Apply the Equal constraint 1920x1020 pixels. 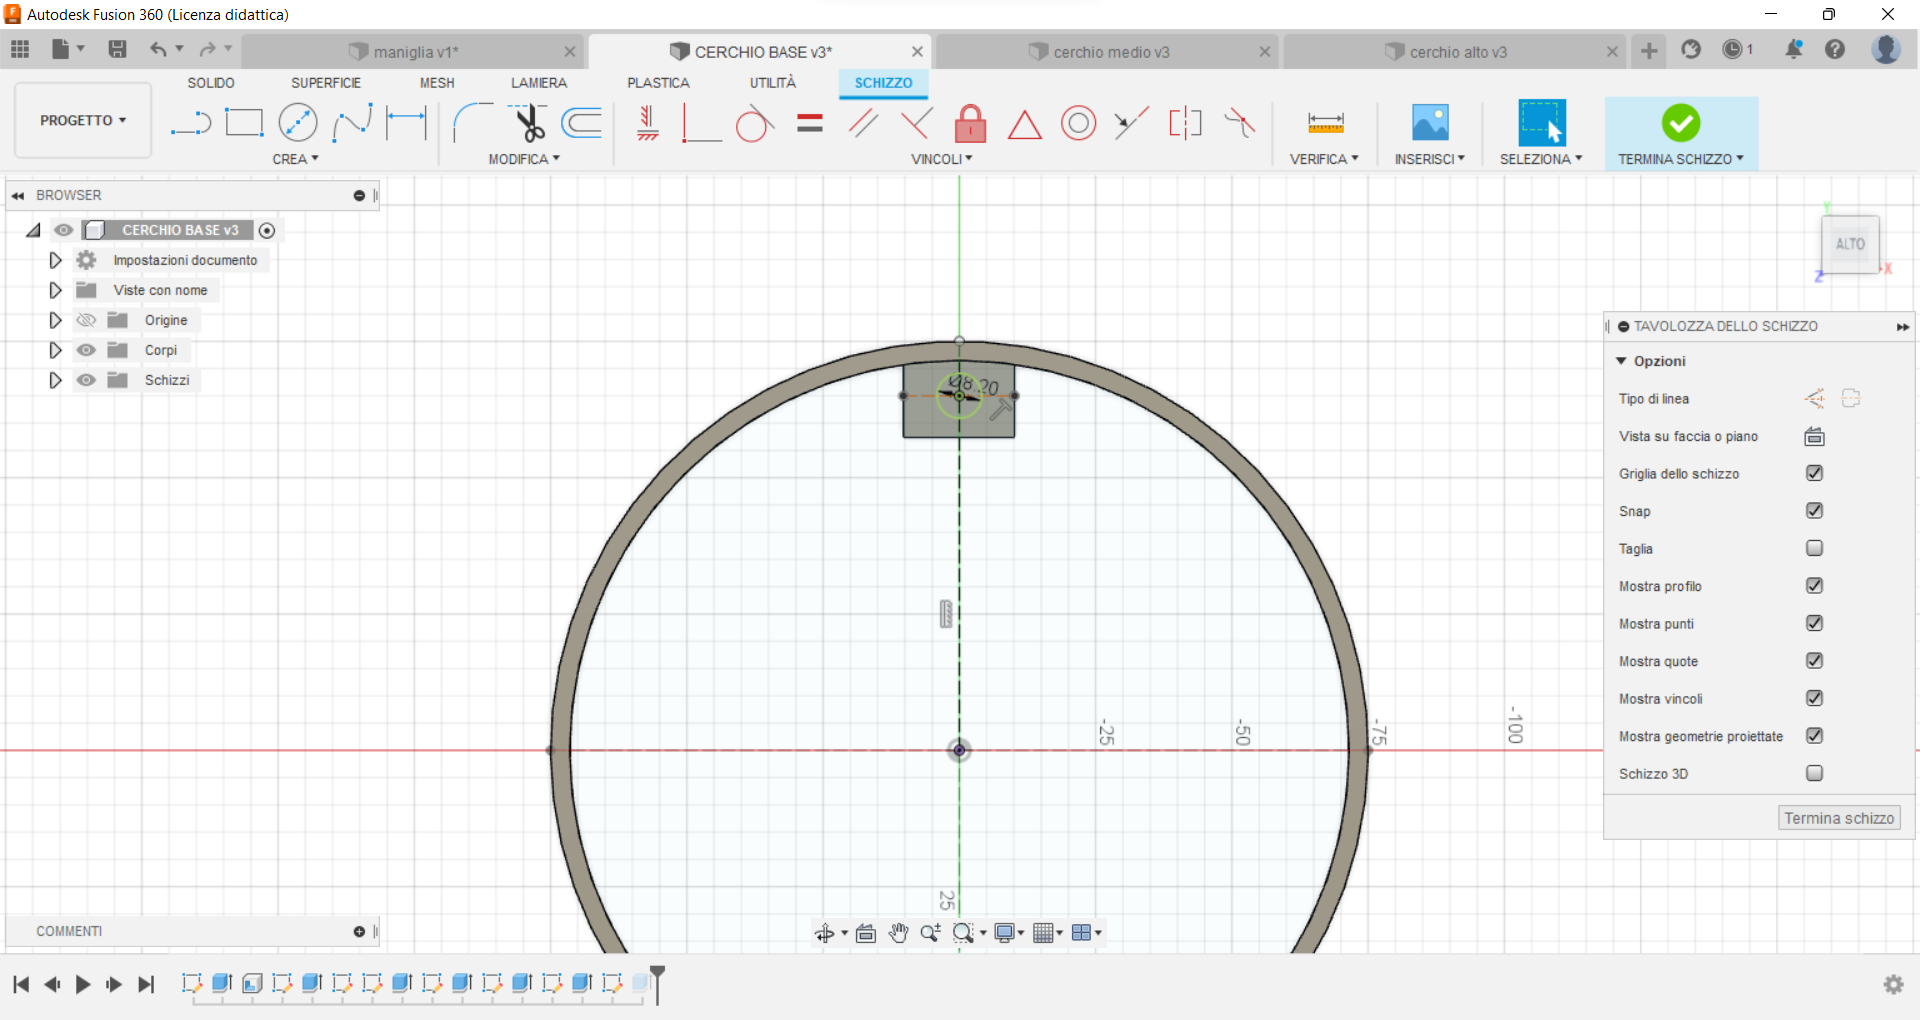(810, 123)
